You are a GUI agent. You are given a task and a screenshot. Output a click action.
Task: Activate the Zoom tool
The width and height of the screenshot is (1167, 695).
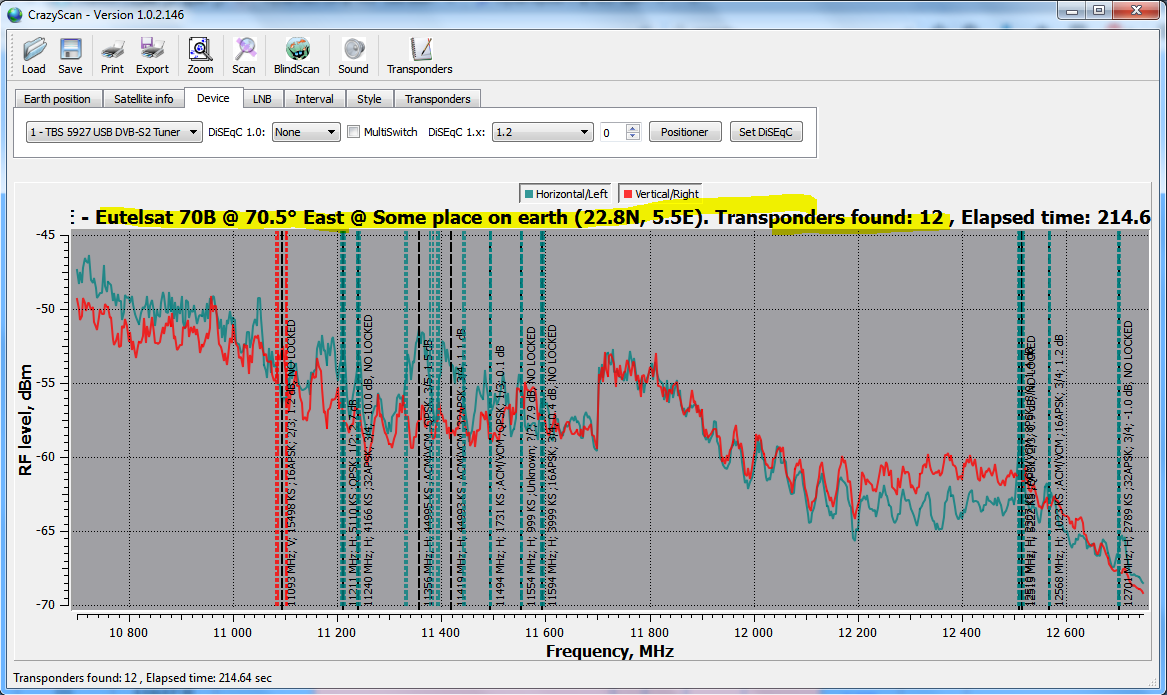(x=200, y=55)
